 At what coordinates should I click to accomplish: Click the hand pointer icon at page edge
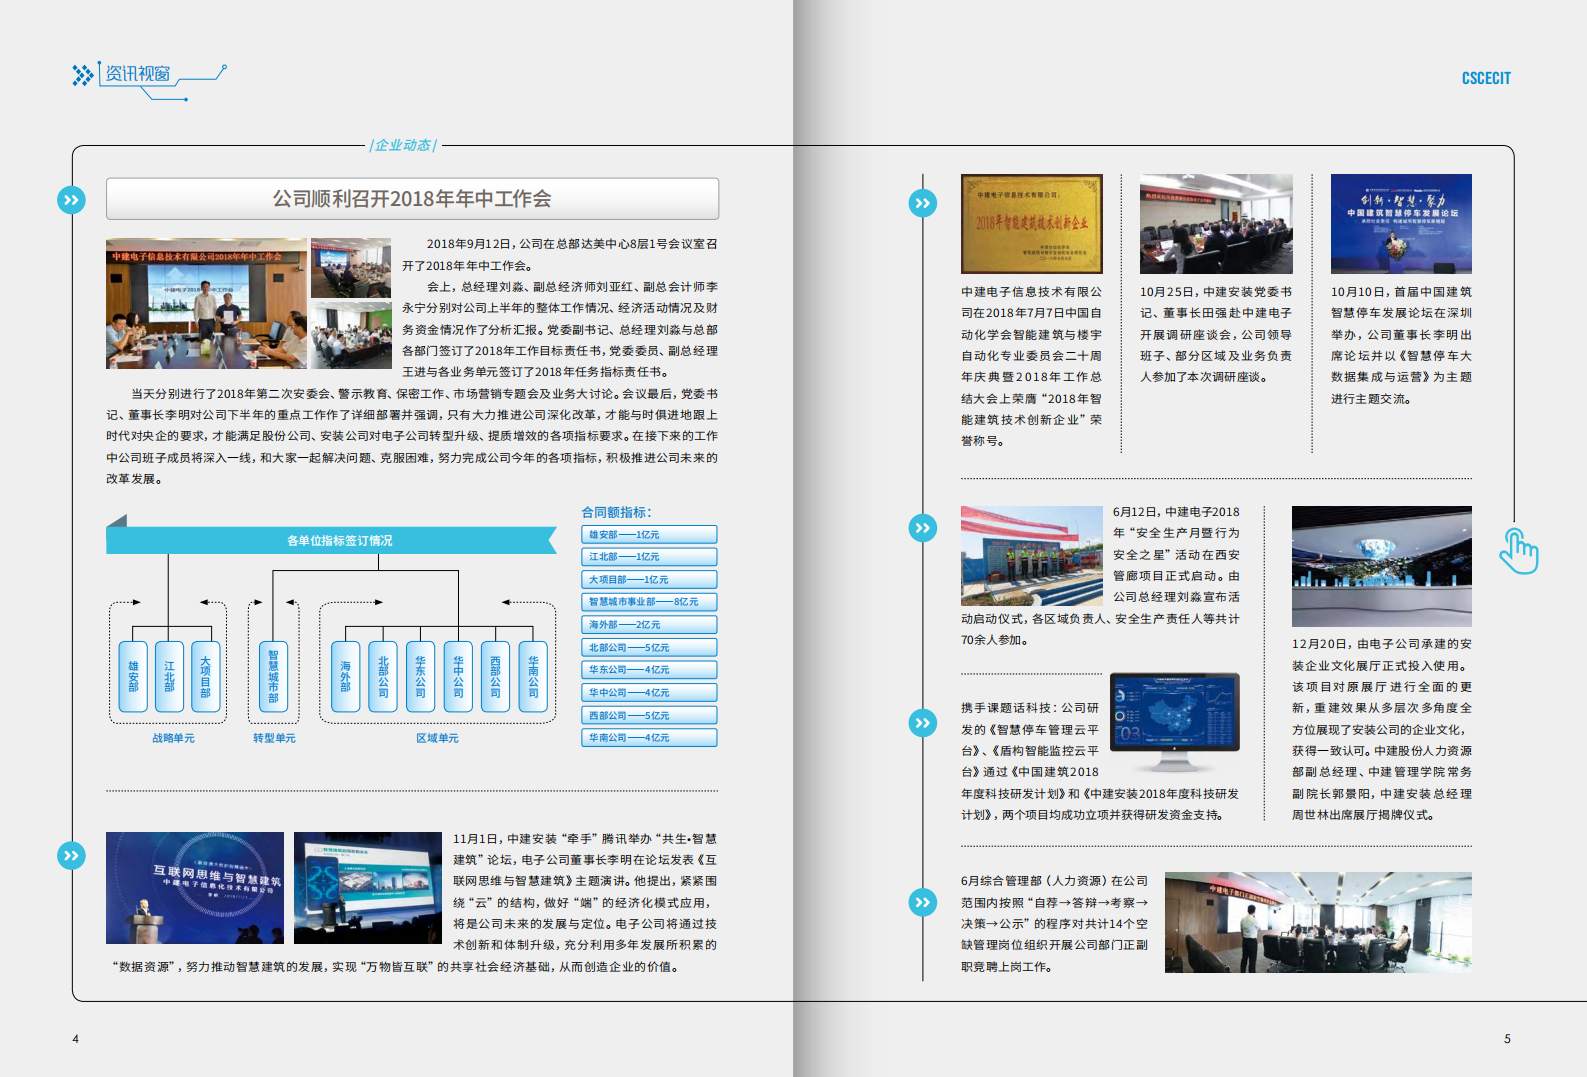pyautogui.click(x=1518, y=550)
